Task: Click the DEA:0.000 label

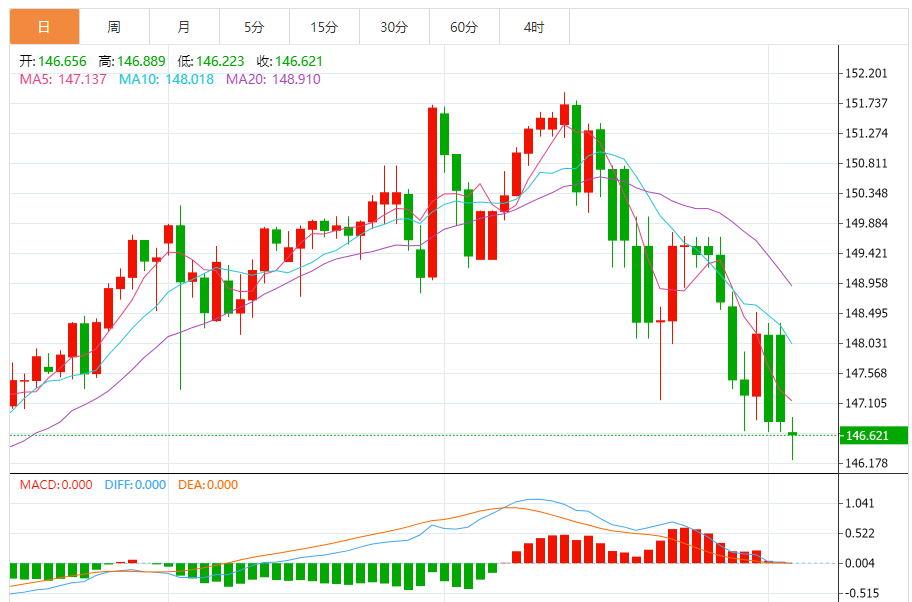Action: coord(208,485)
